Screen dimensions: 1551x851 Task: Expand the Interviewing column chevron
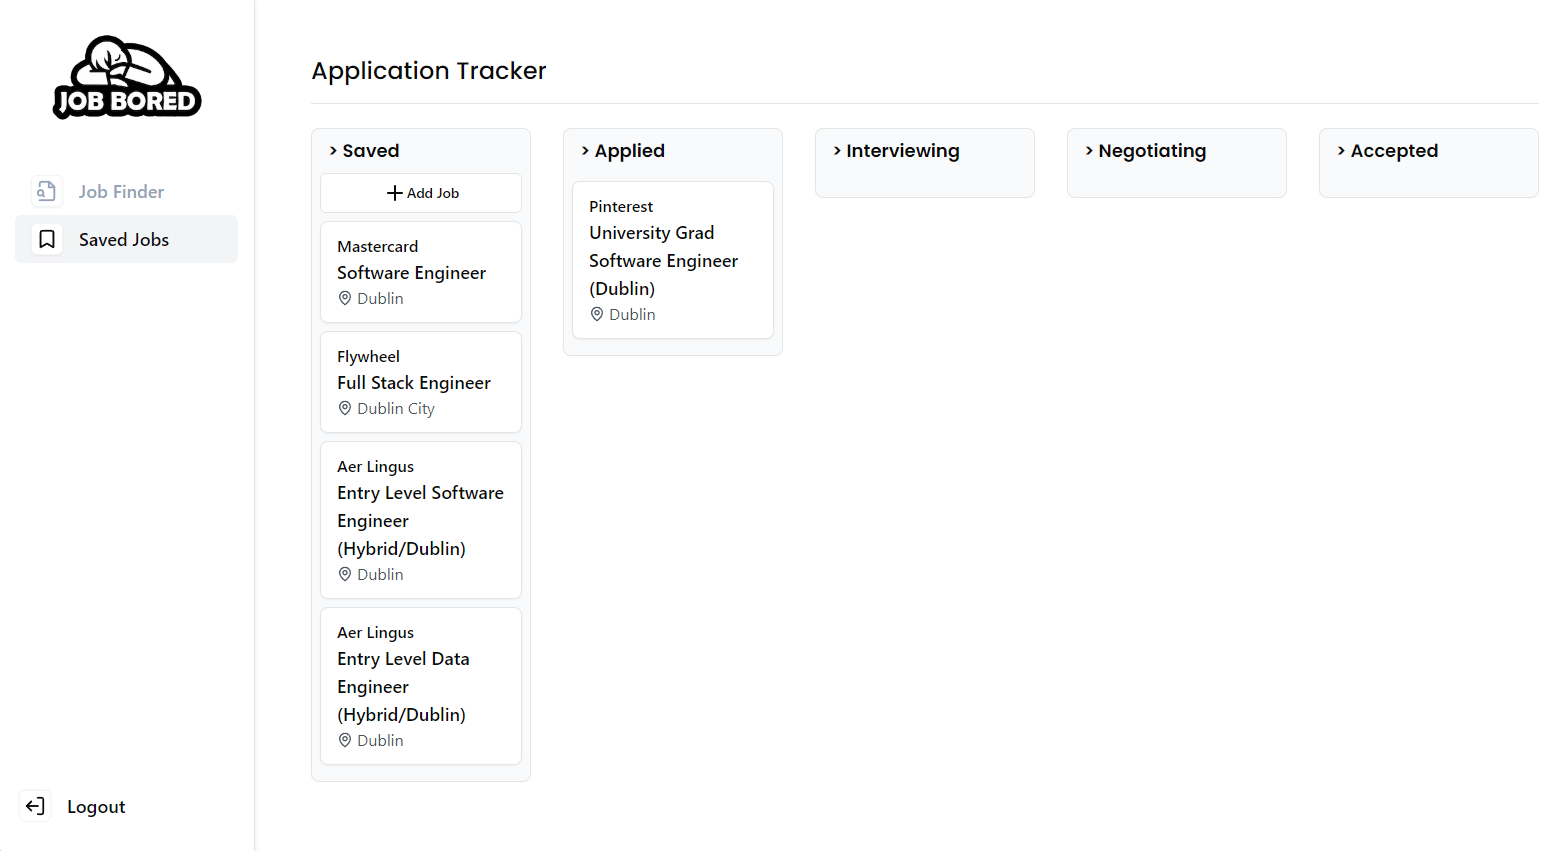[837, 151]
